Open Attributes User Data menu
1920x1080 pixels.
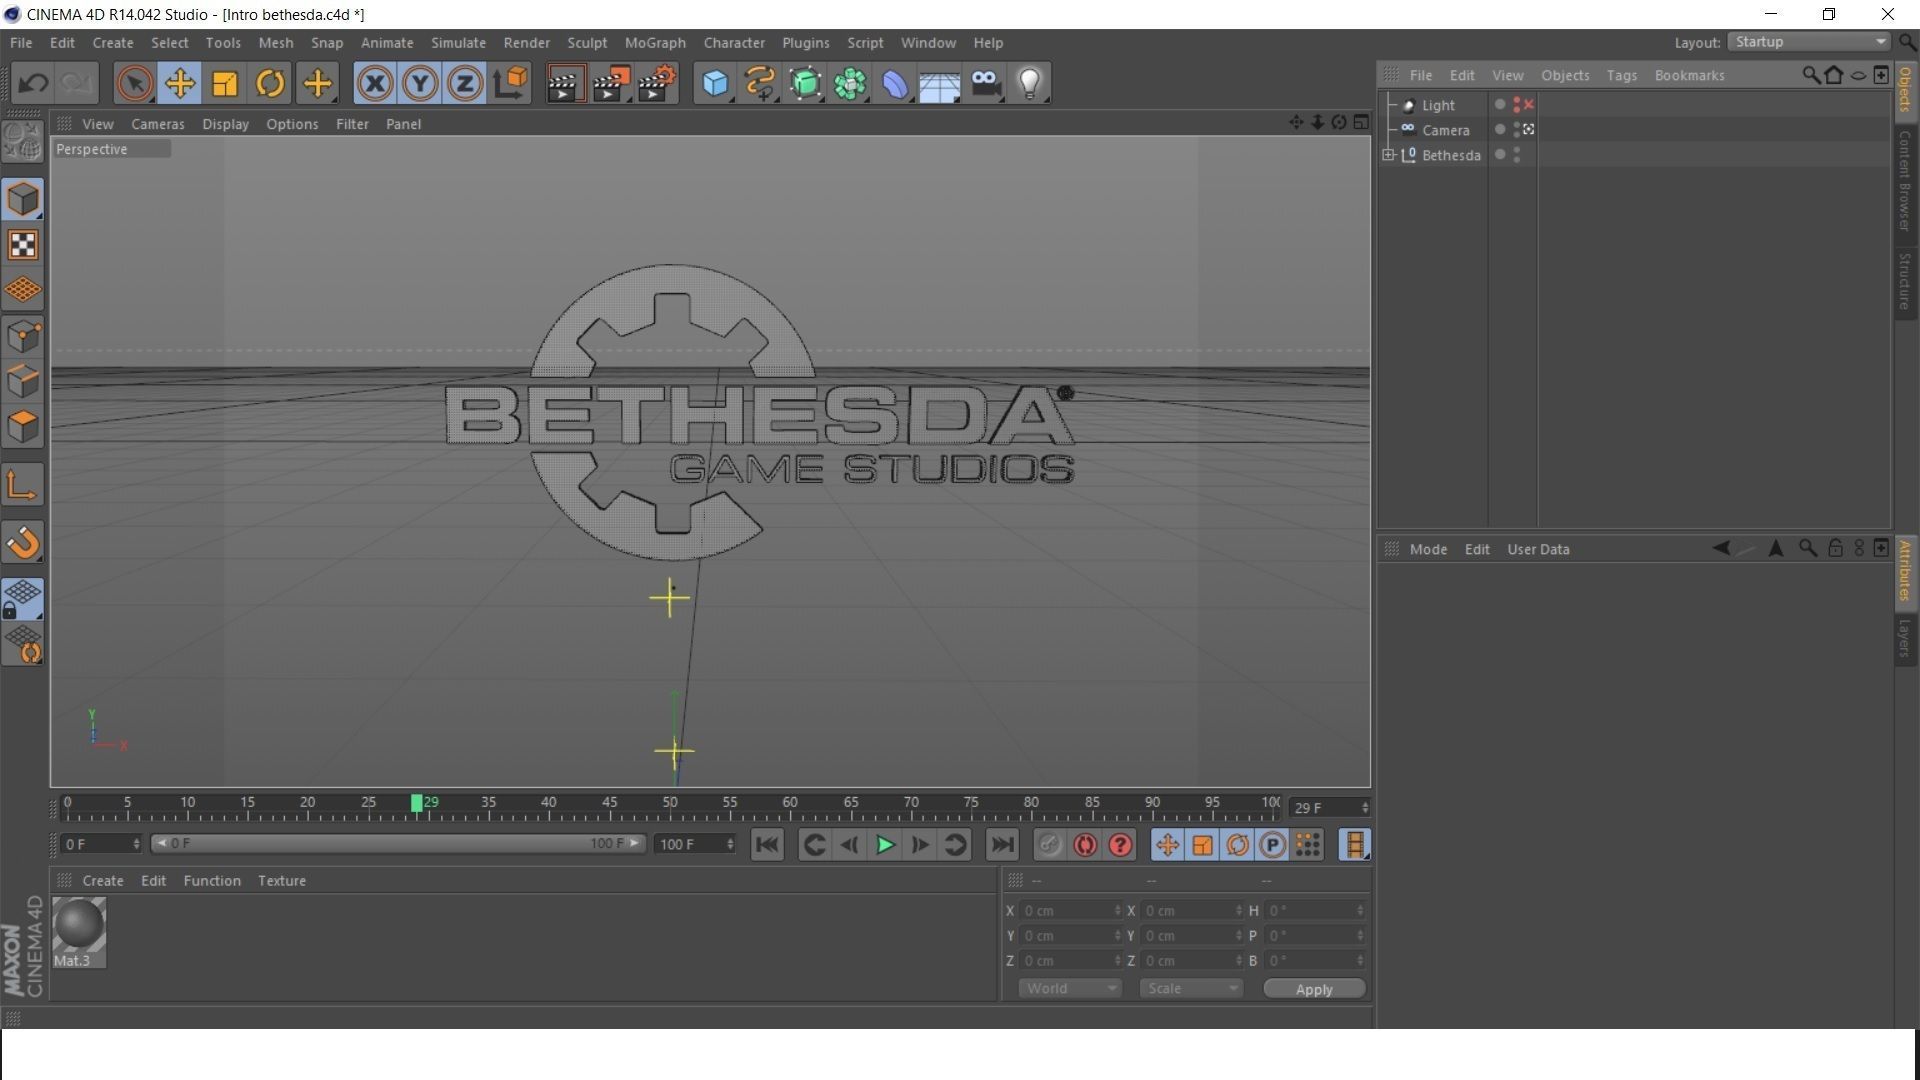1538,549
